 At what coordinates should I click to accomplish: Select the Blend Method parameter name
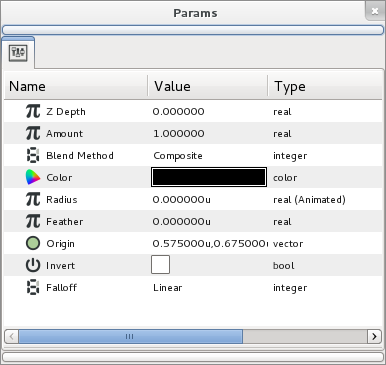pyautogui.click(x=80, y=156)
